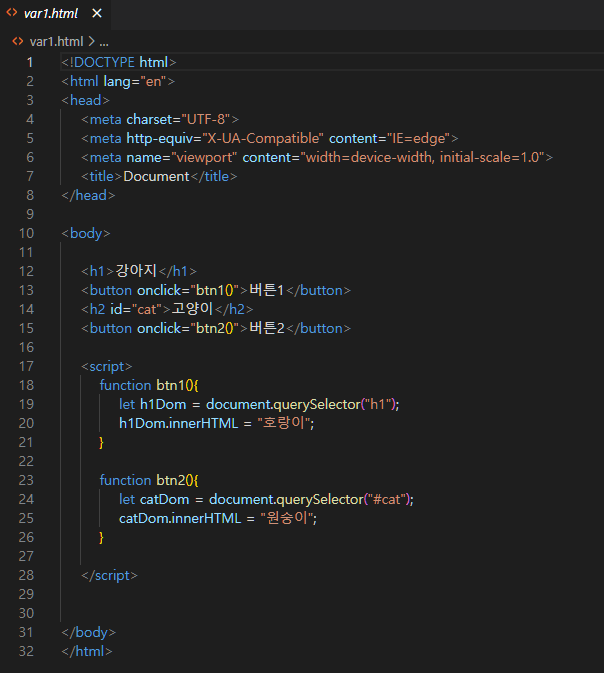Click the closing body tag
The image size is (604, 673).
[x=88, y=632]
